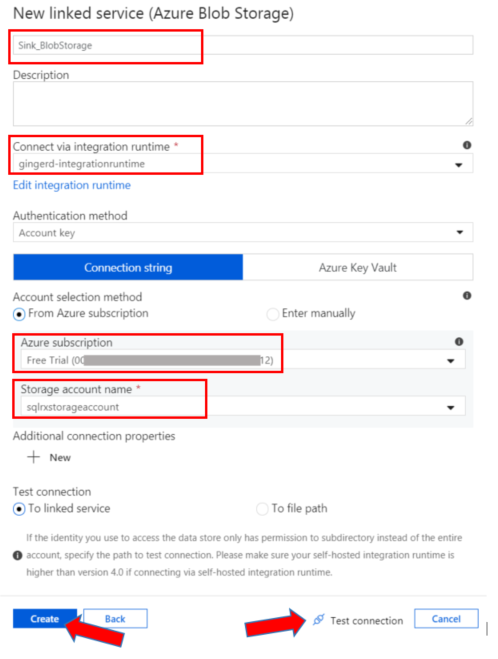Click the Create button
The image size is (498, 659).
[45, 619]
